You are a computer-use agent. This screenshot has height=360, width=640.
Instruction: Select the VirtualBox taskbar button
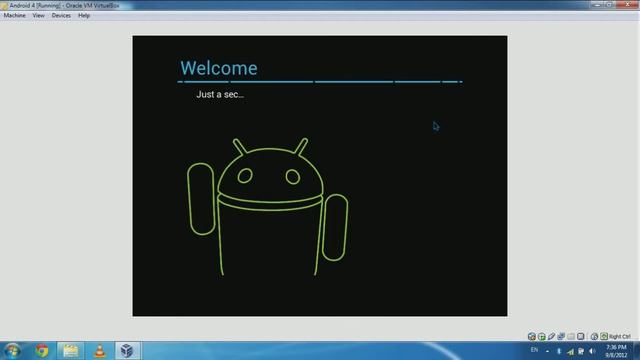[127, 351]
